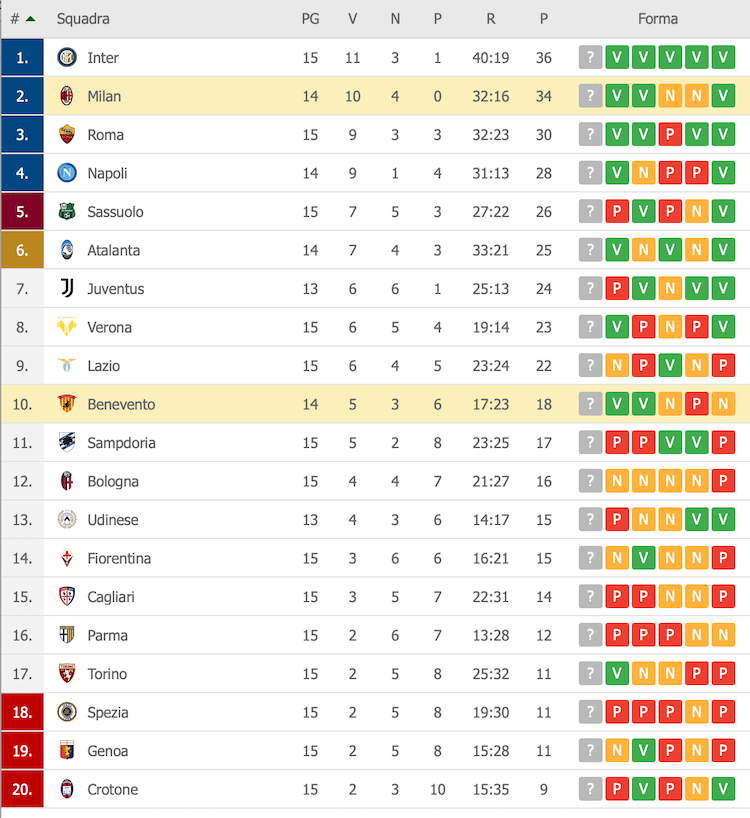Screen dimensions: 750x818
Task: Click the Roma club crest icon
Action: click(67, 135)
